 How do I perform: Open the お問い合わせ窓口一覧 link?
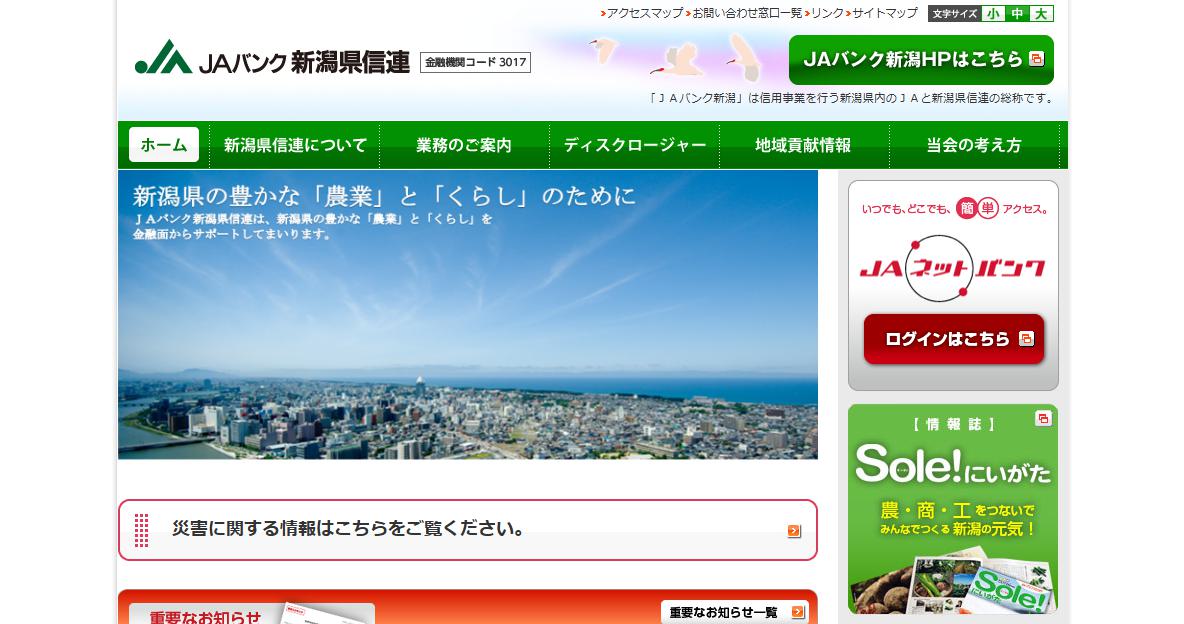pyautogui.click(x=745, y=13)
